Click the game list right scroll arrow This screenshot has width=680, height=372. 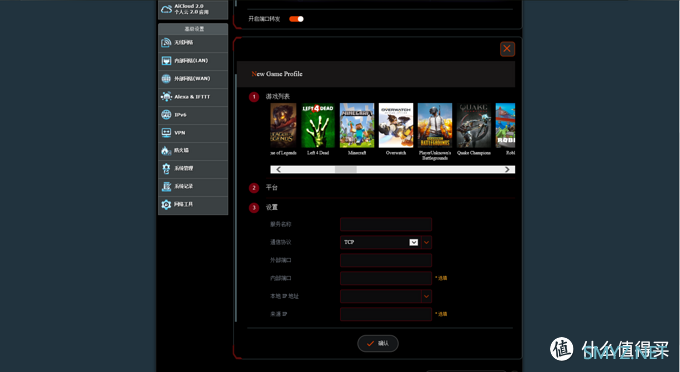(x=507, y=170)
